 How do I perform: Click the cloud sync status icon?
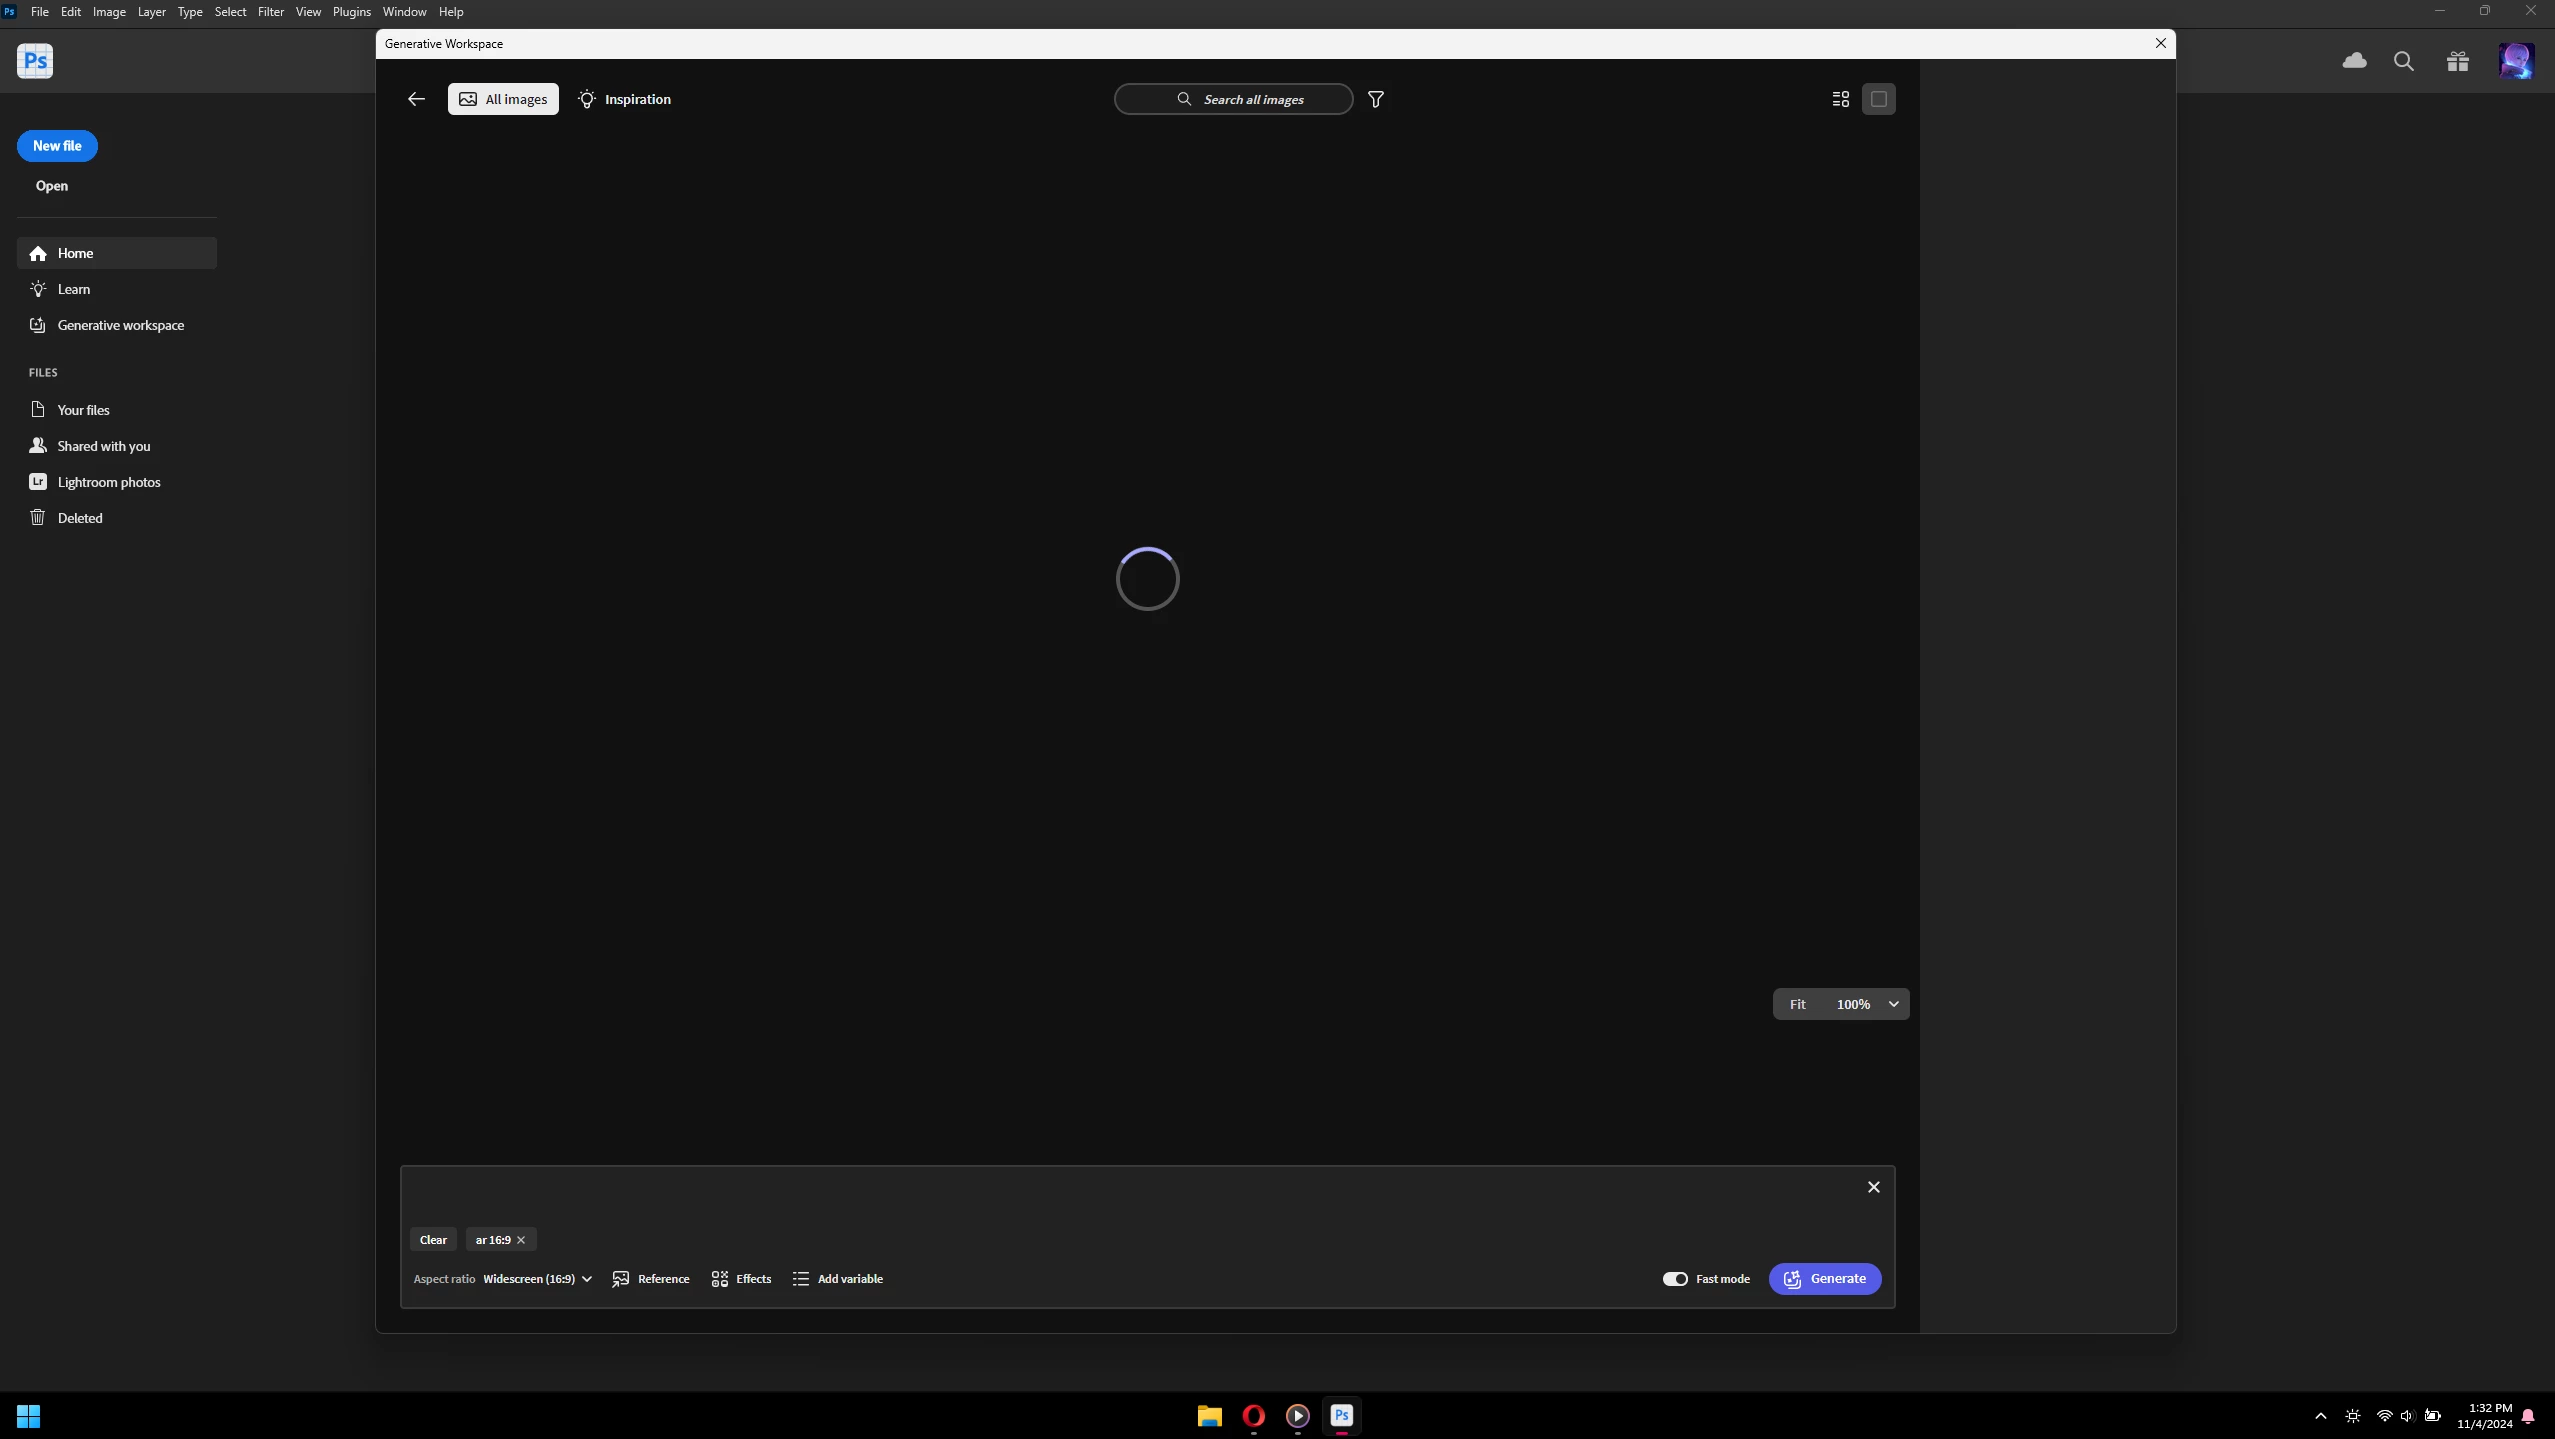(2354, 61)
